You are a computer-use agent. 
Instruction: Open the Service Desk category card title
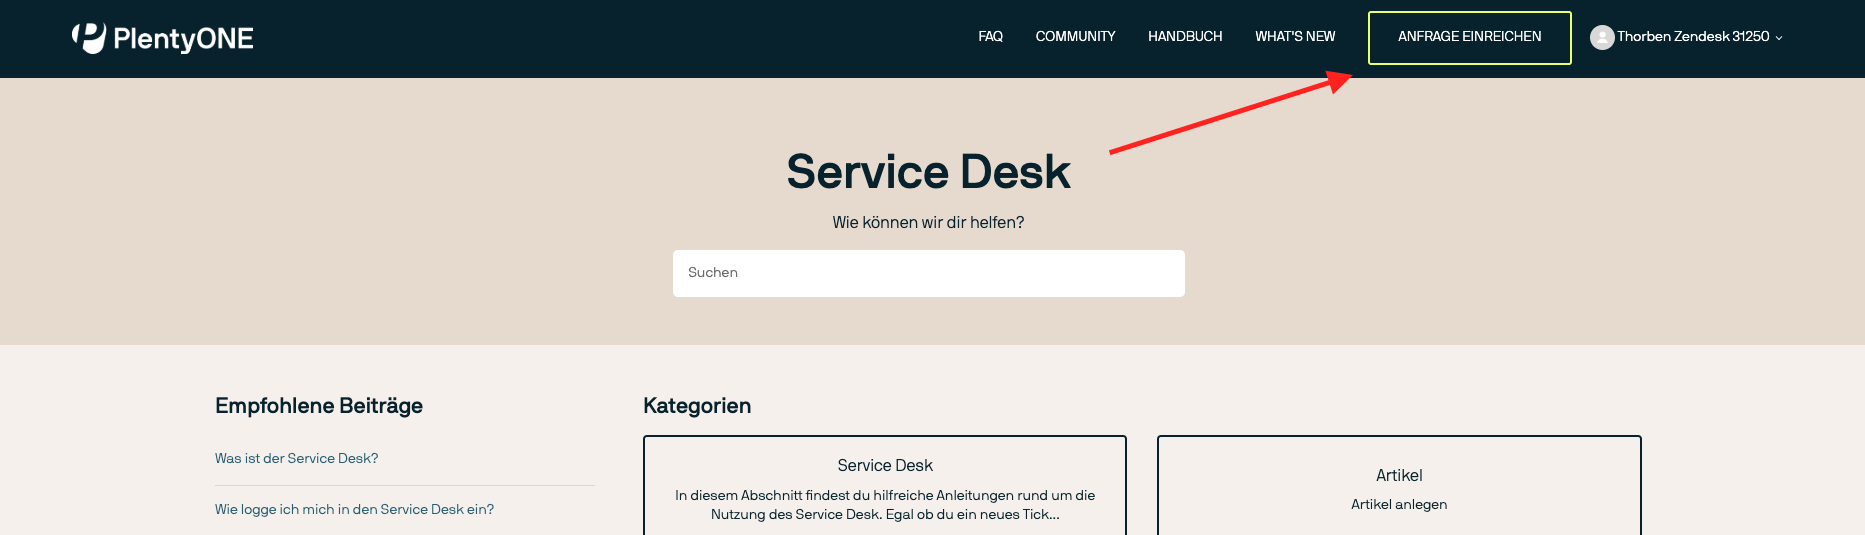pos(885,466)
